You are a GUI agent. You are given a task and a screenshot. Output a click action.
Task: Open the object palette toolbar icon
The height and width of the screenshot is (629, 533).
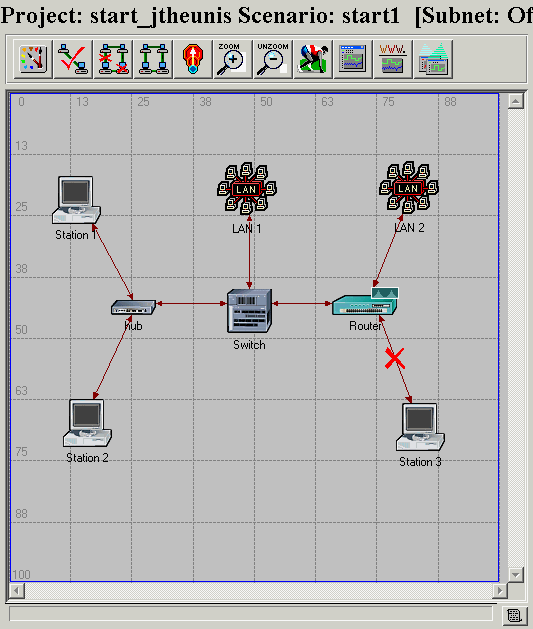click(x=33, y=59)
